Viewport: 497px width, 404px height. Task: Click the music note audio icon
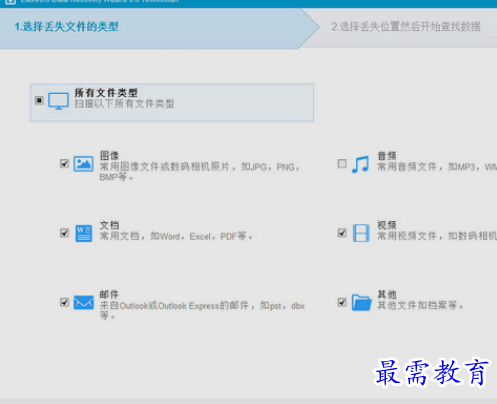point(360,164)
